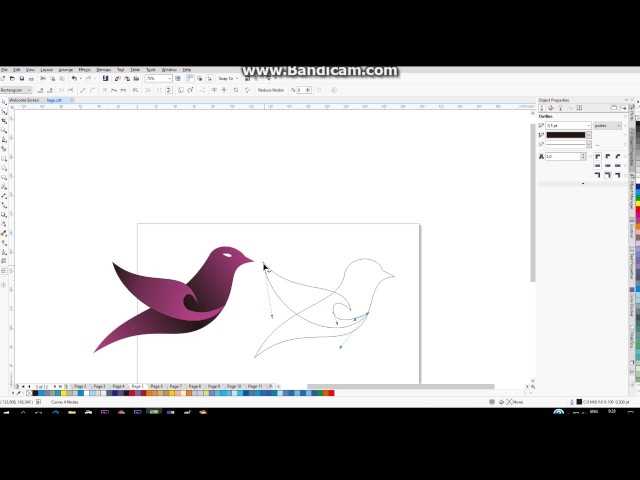Screen dimensions: 640x480
Task: Select the first line caps option
Action: [598, 166]
